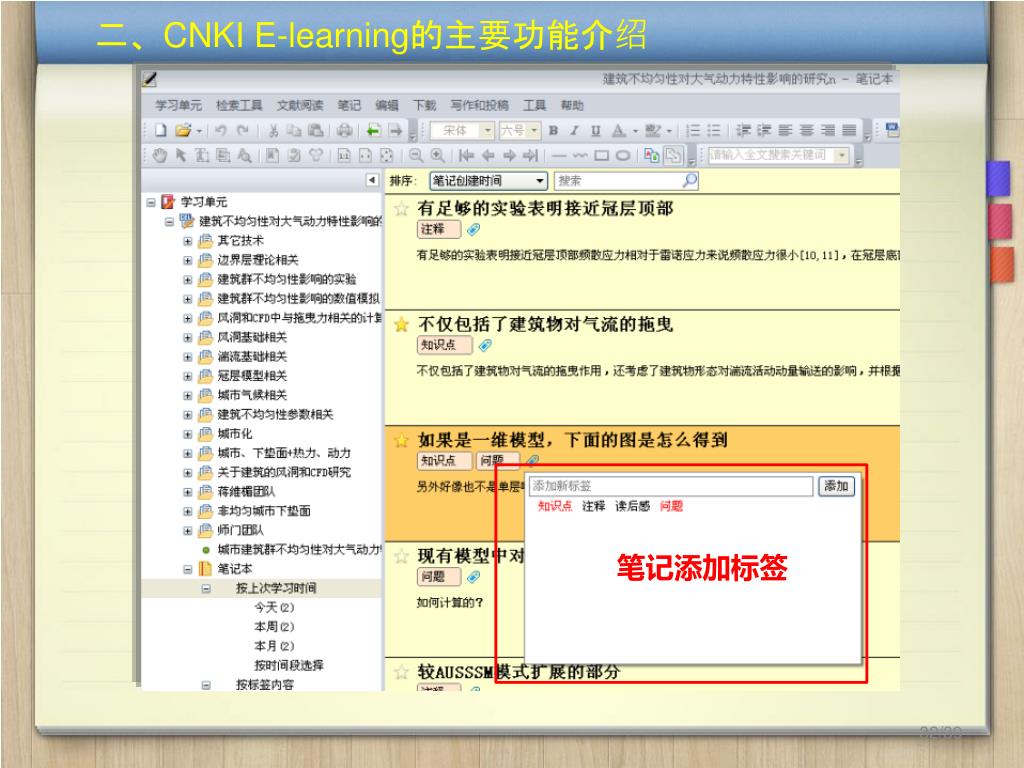Expand the 其它技术 tree node
This screenshot has width=1024, height=768.
tap(187, 241)
